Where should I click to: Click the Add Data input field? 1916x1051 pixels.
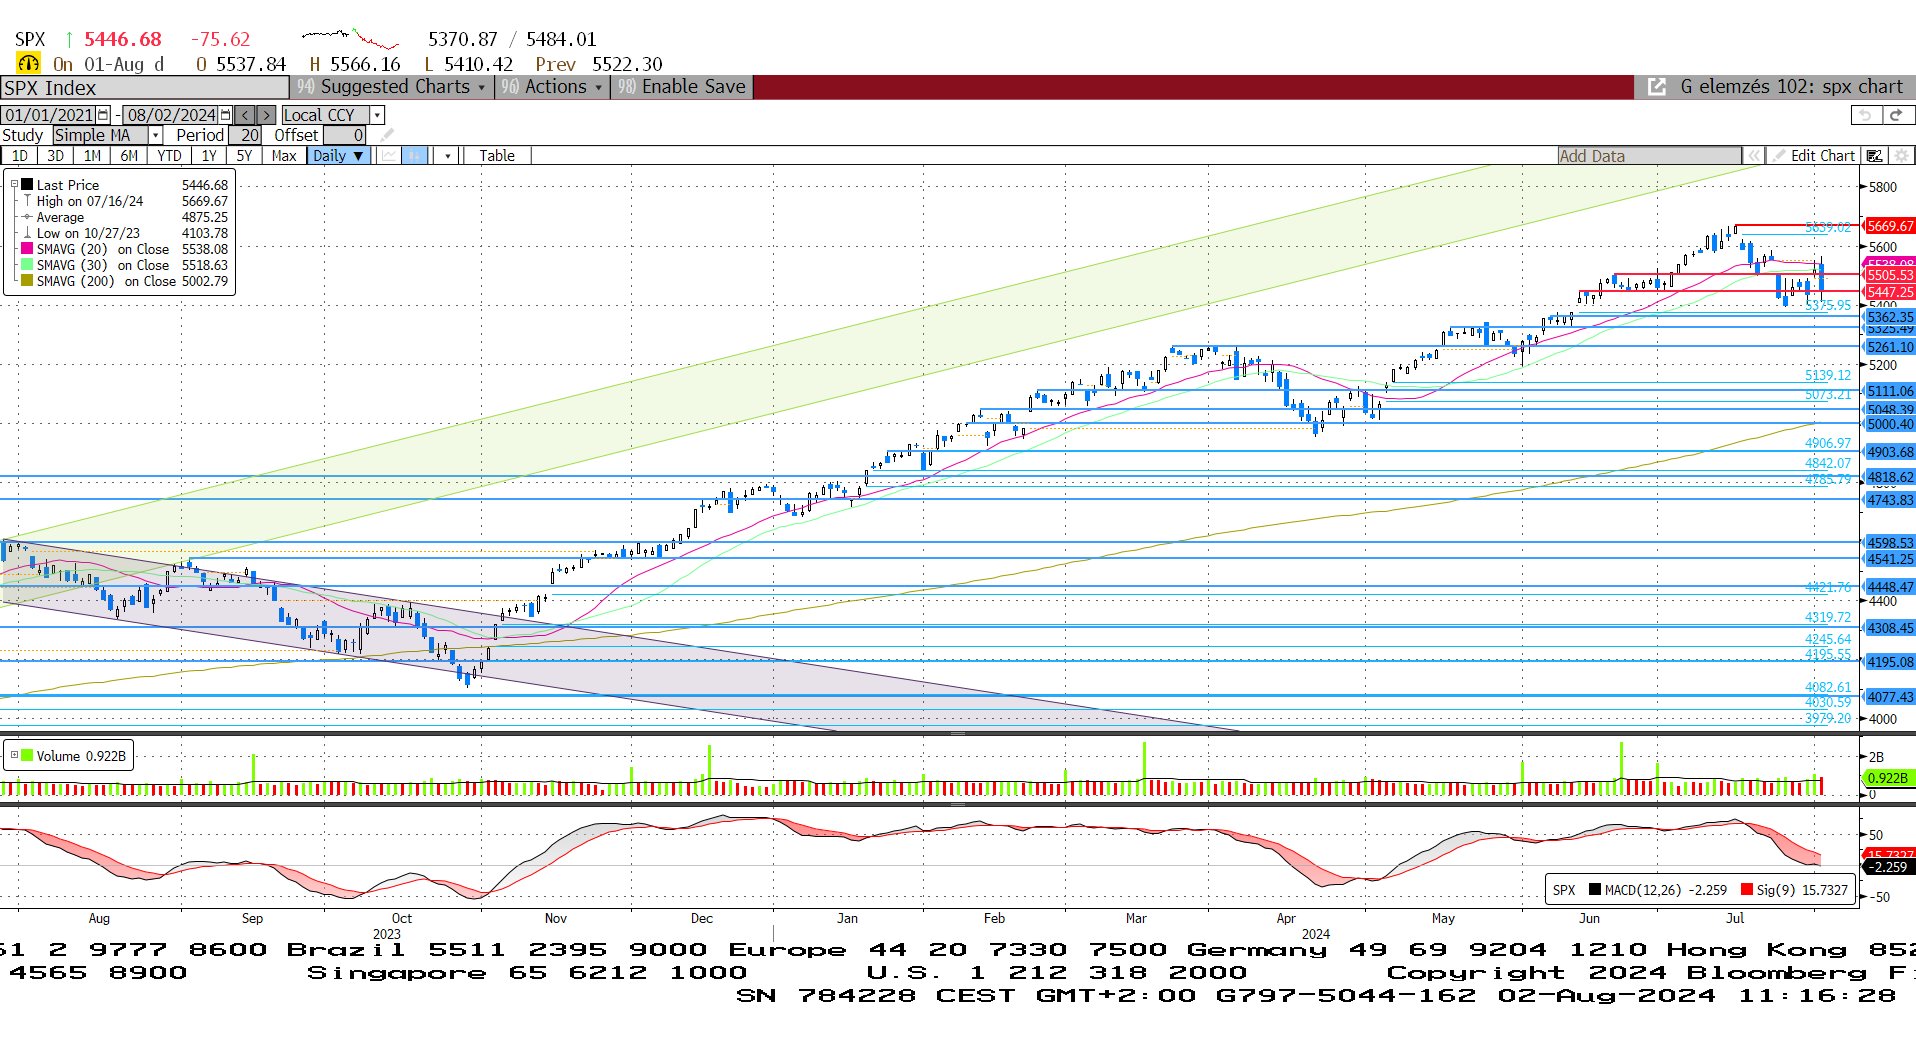[1649, 156]
